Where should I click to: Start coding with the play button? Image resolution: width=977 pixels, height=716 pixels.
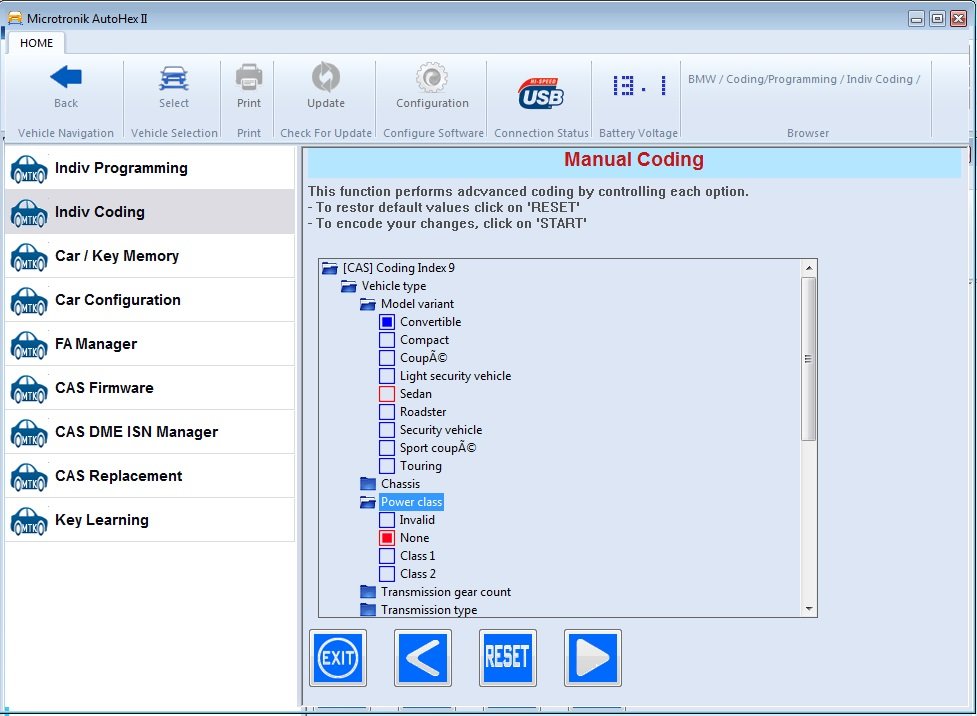(x=593, y=657)
